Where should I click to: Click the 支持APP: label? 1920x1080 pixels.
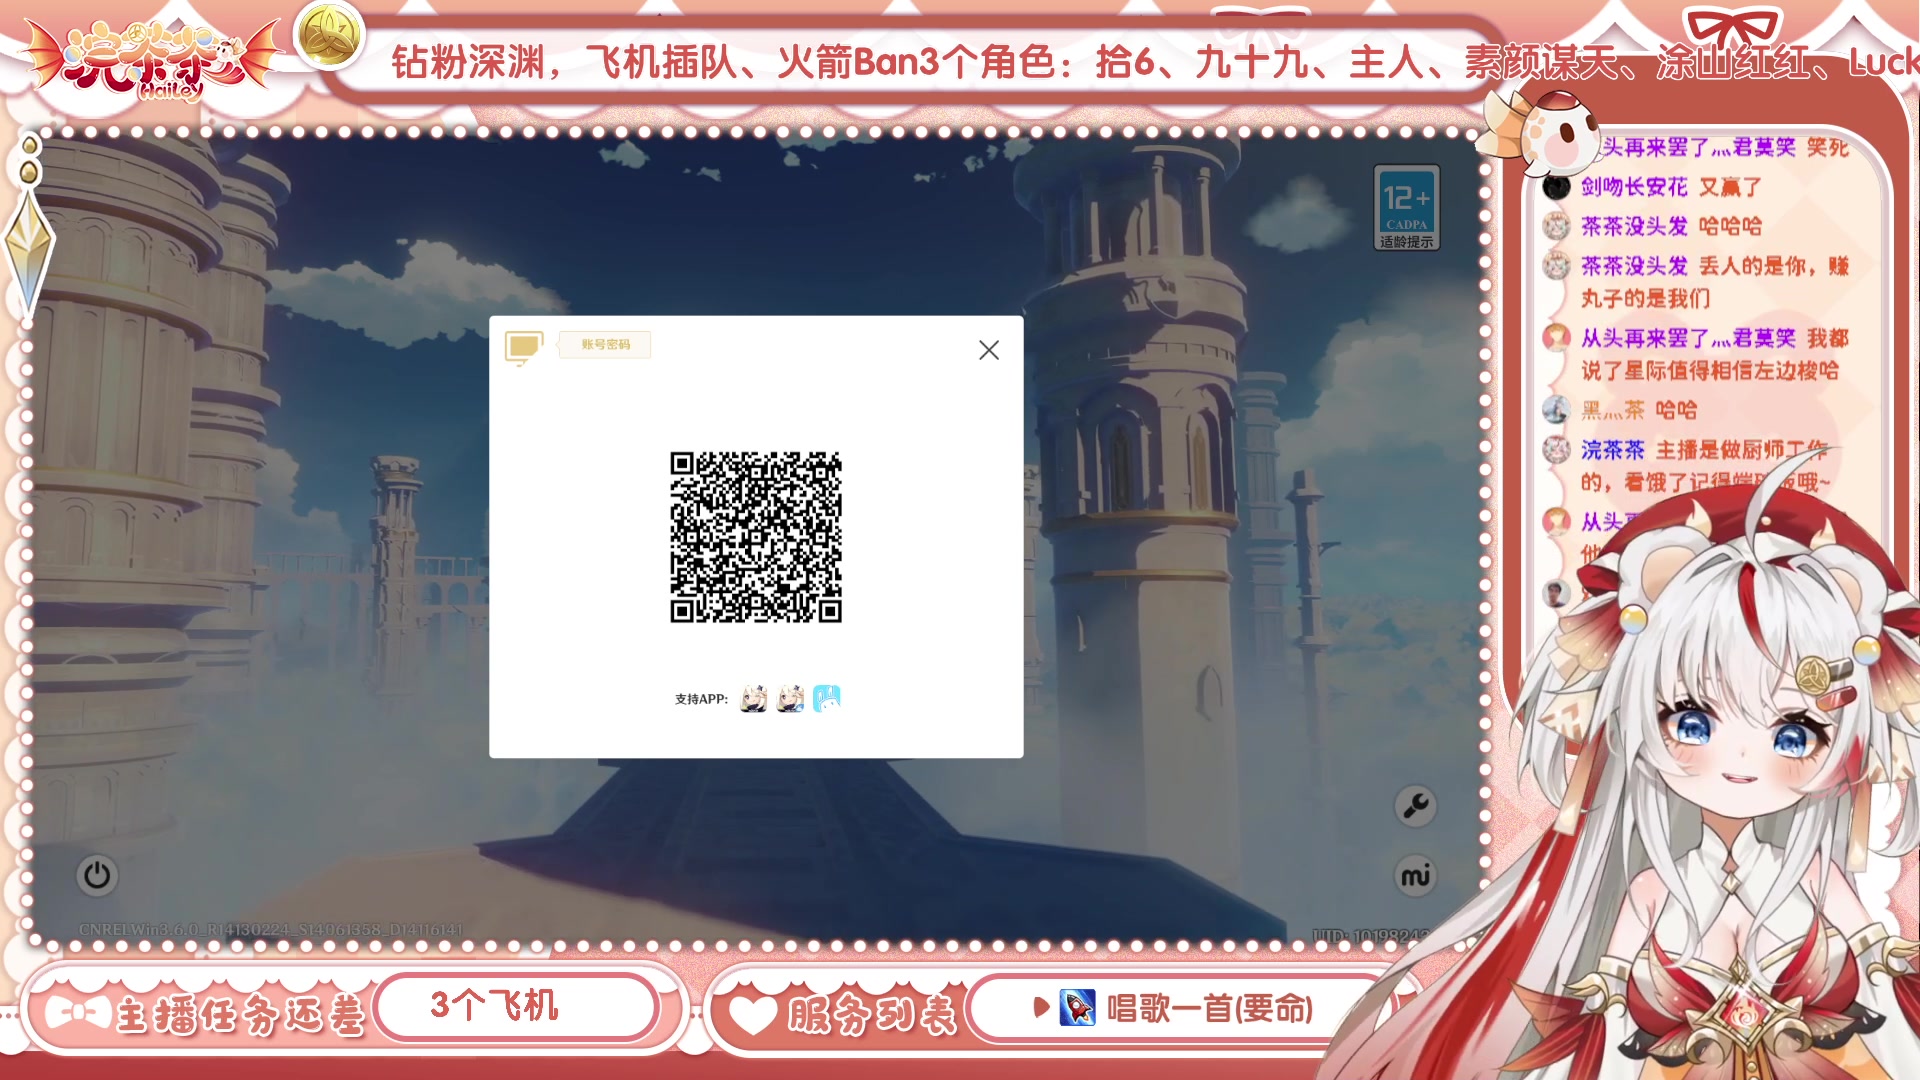click(x=701, y=699)
